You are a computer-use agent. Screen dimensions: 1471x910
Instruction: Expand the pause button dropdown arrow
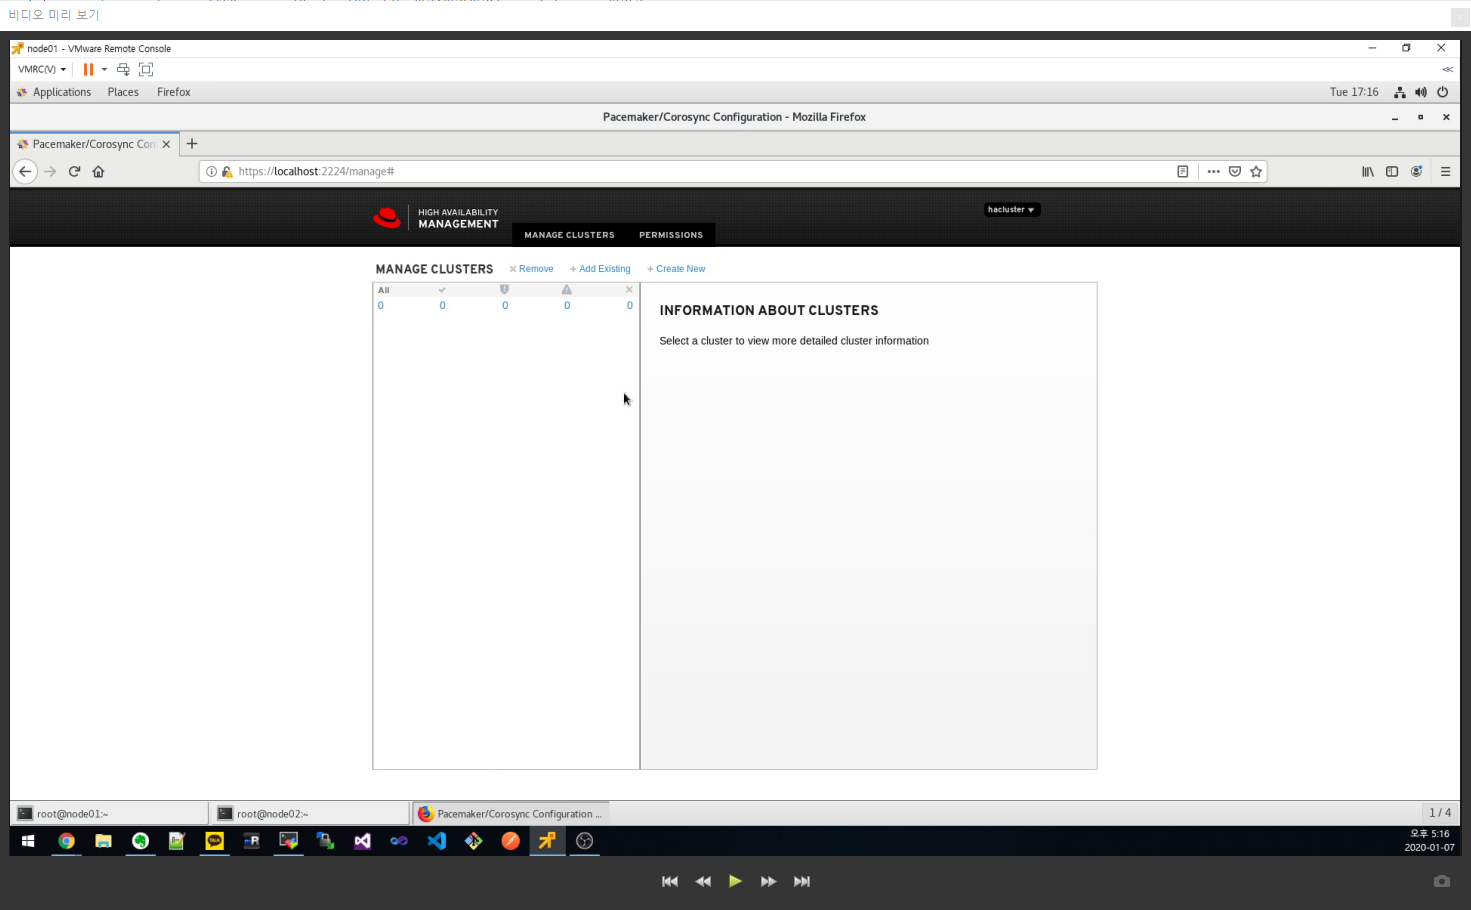(104, 69)
